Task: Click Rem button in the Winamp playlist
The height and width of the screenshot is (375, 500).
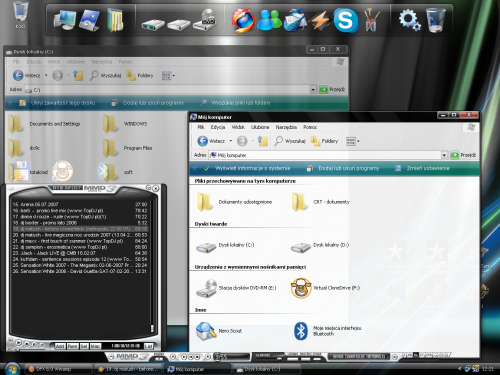Action: (72, 346)
